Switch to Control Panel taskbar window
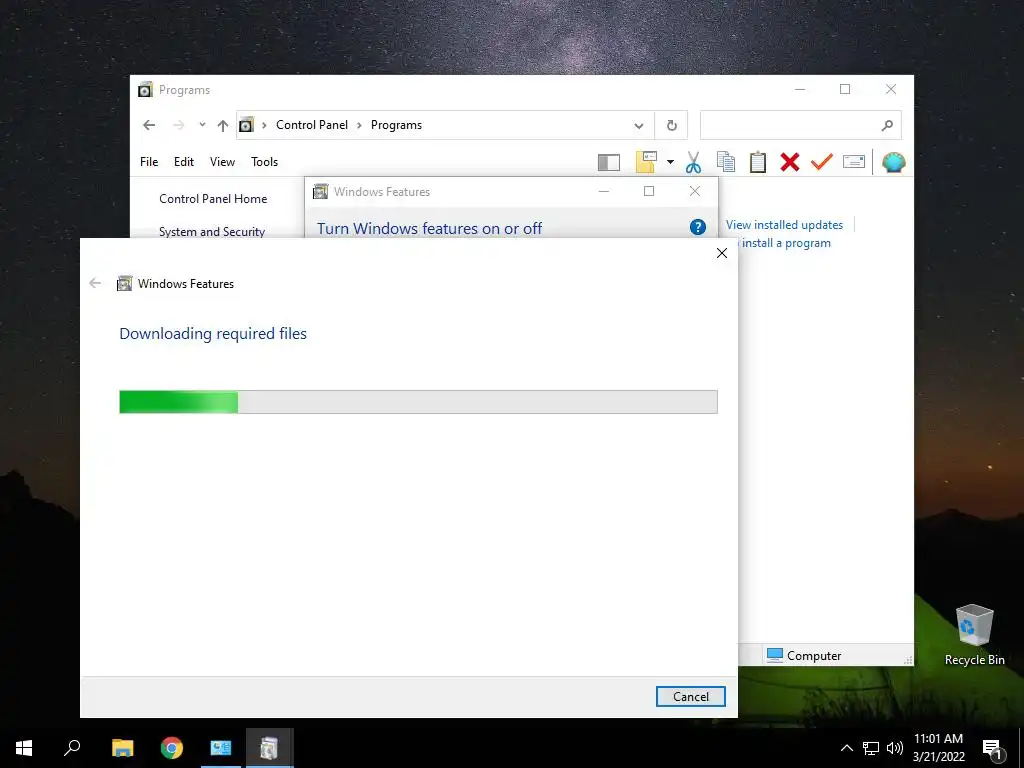 (x=221, y=748)
